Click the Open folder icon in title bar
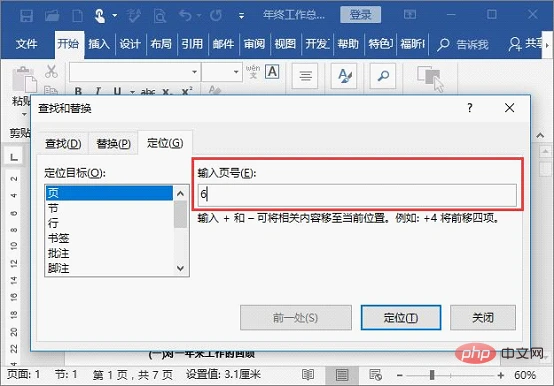554x386 pixels. (x=52, y=16)
